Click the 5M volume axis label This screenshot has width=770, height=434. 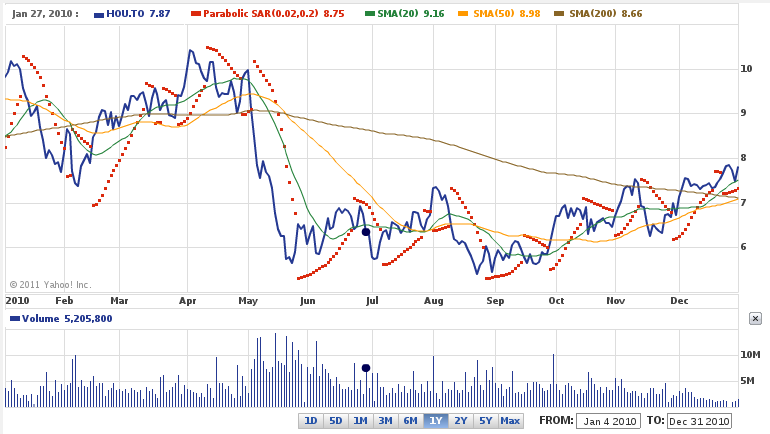[x=747, y=380]
